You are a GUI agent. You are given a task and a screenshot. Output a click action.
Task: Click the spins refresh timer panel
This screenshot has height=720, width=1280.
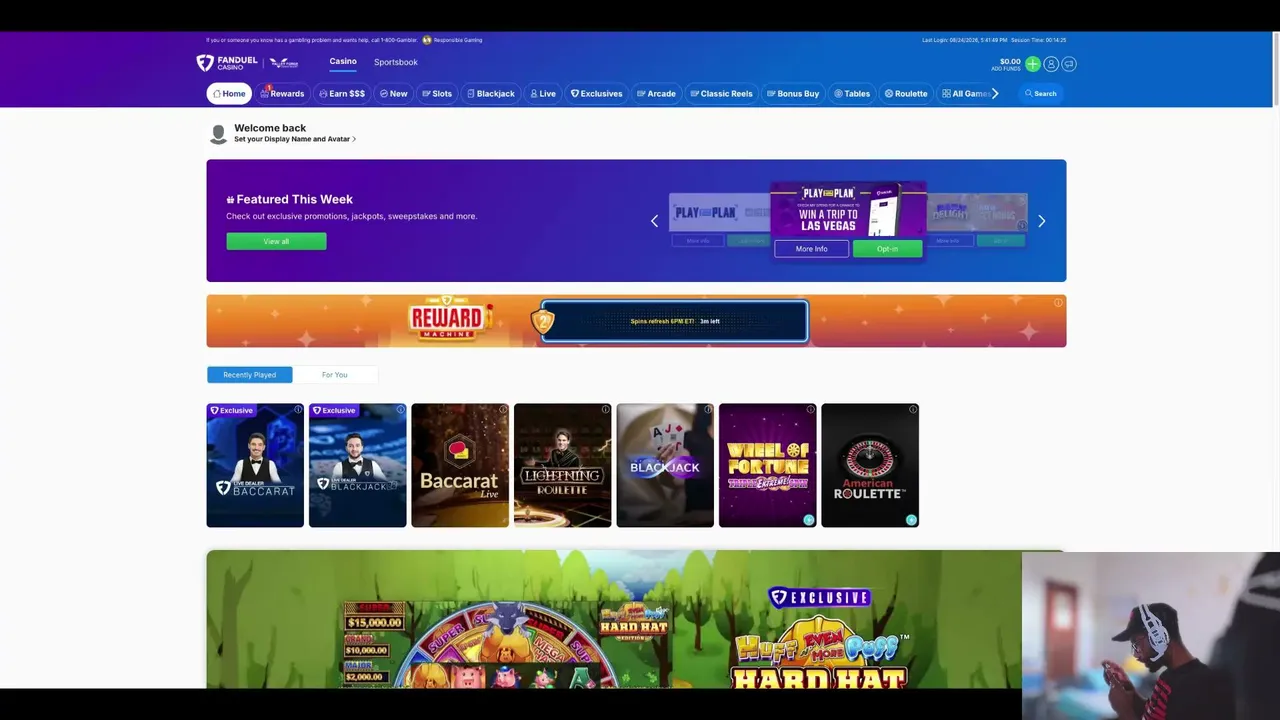coord(674,321)
